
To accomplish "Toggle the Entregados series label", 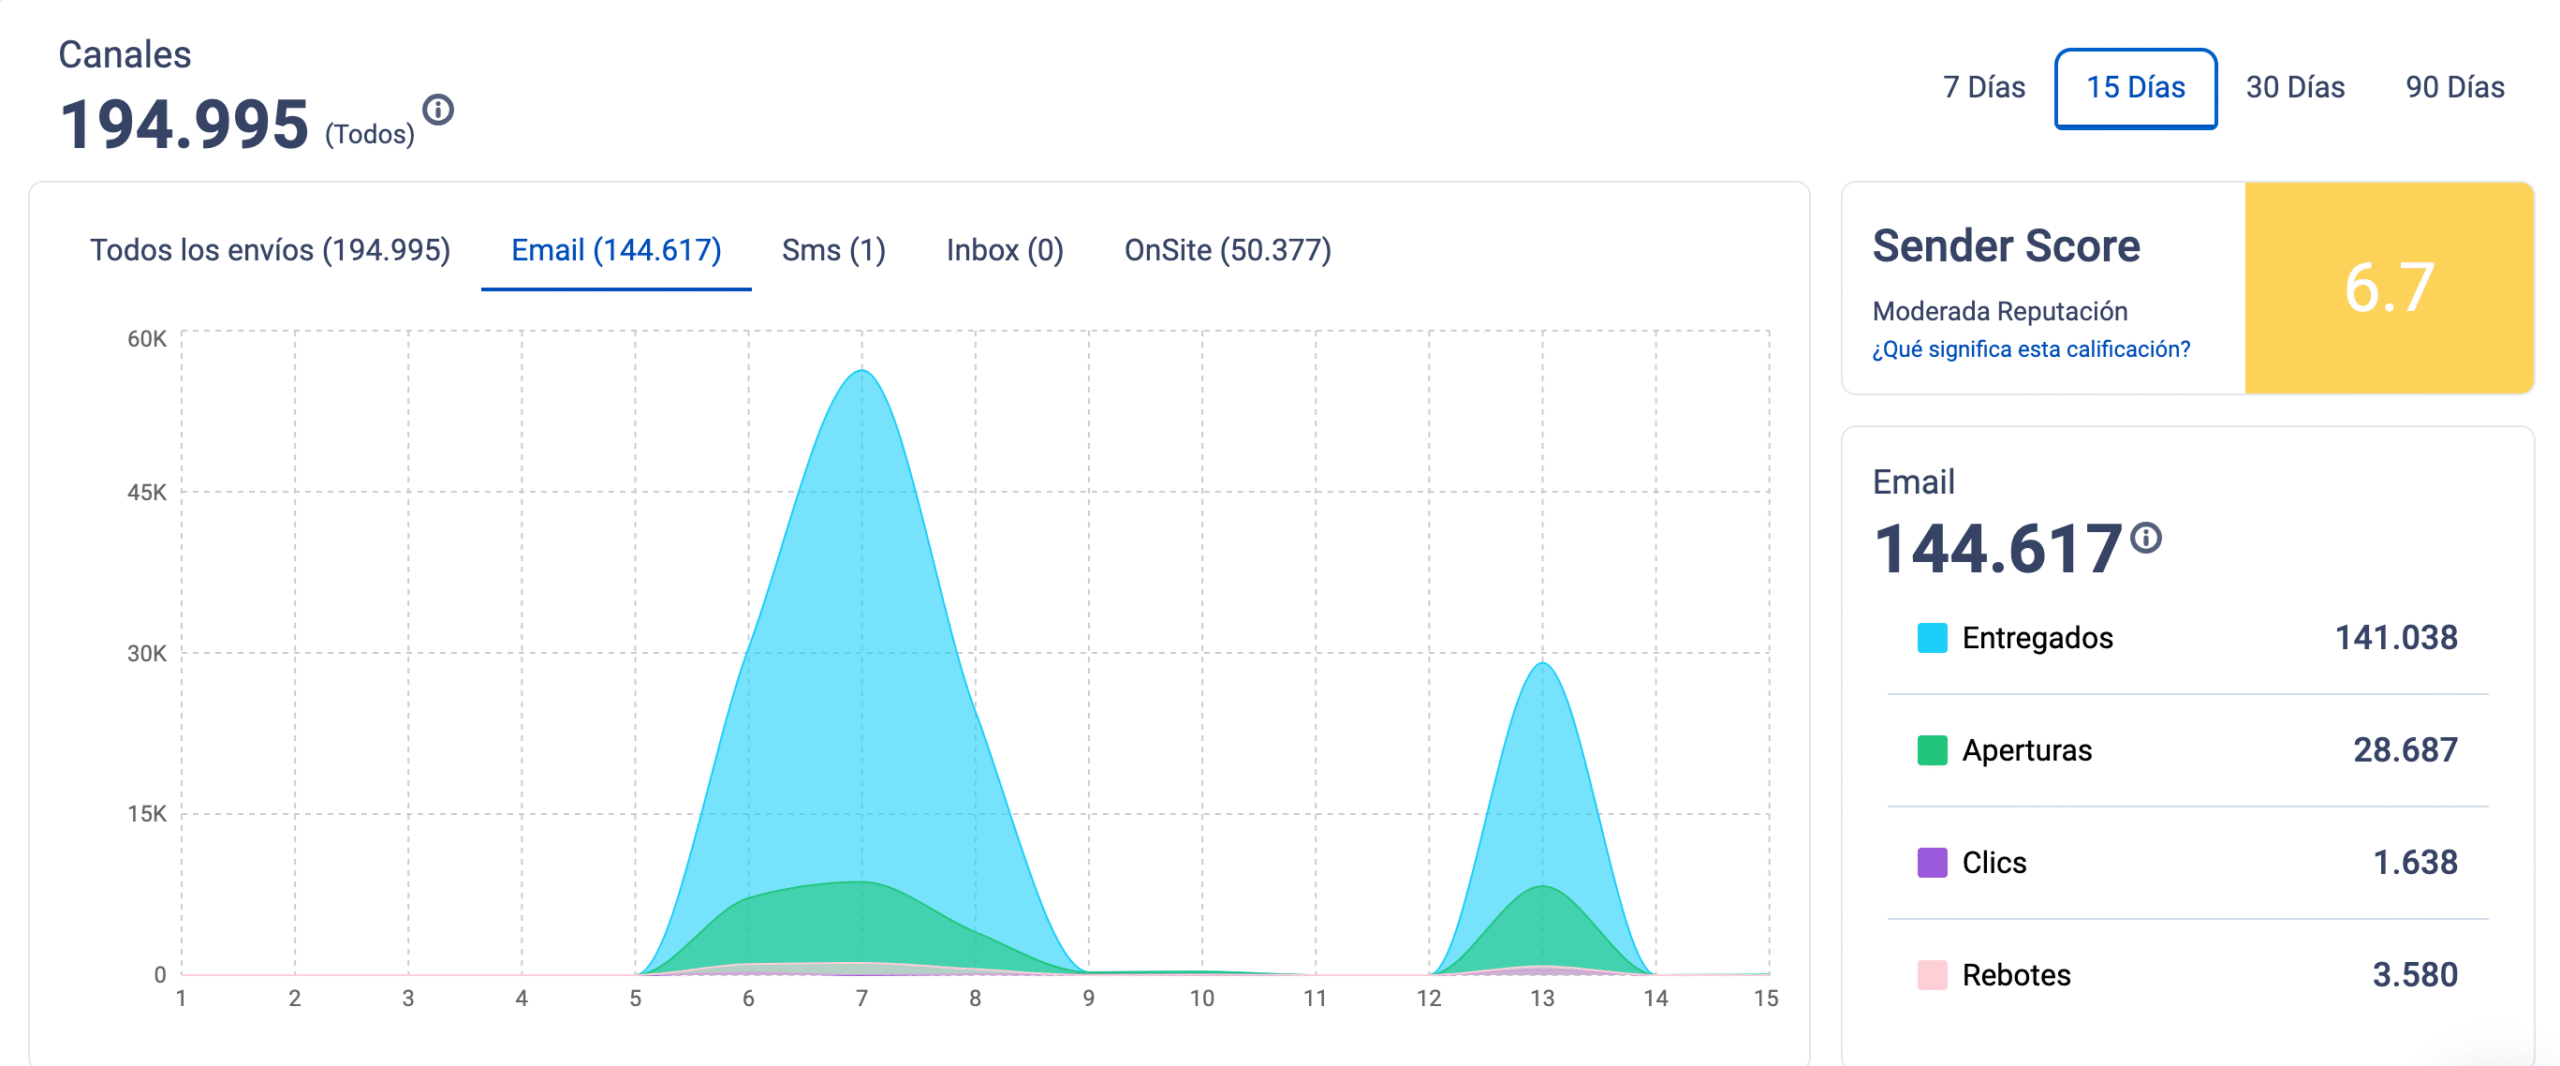I will (2036, 638).
